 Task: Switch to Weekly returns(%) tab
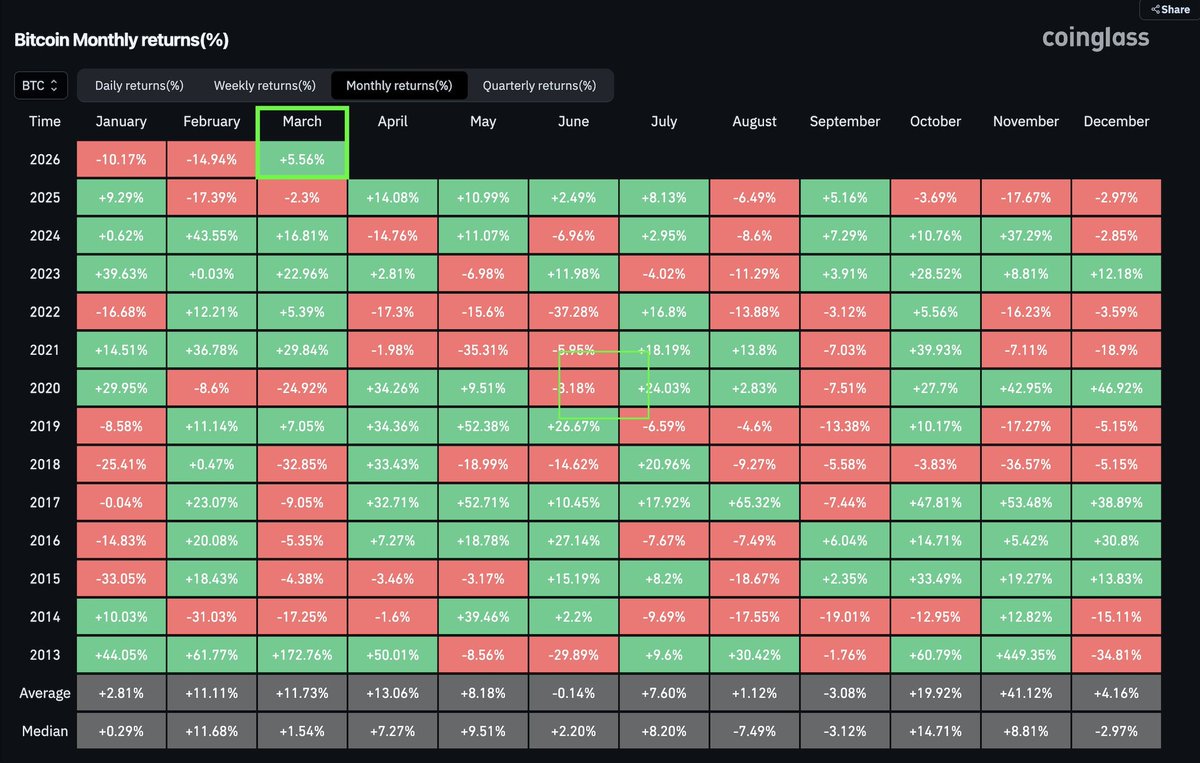point(265,86)
